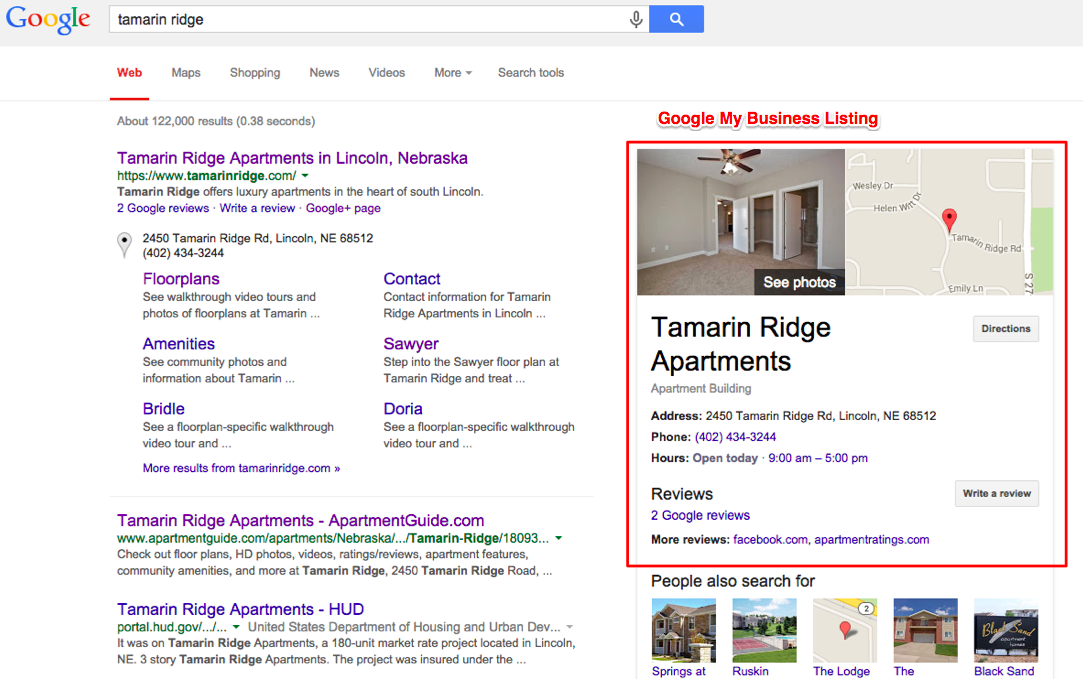Viewport: 1083px width, 679px height.
Task: Click the Springs at link text
Action: click(679, 671)
